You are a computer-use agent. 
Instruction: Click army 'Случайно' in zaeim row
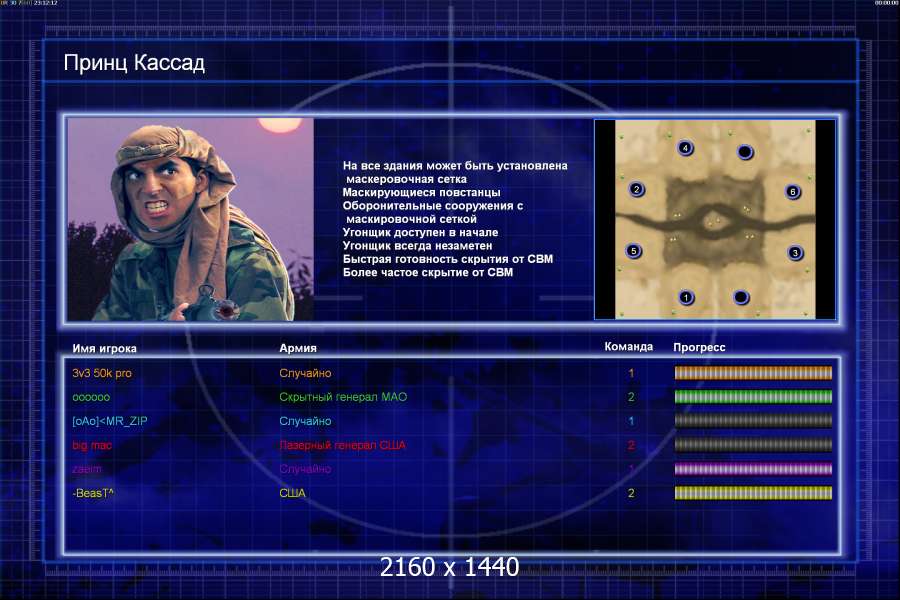(x=305, y=469)
